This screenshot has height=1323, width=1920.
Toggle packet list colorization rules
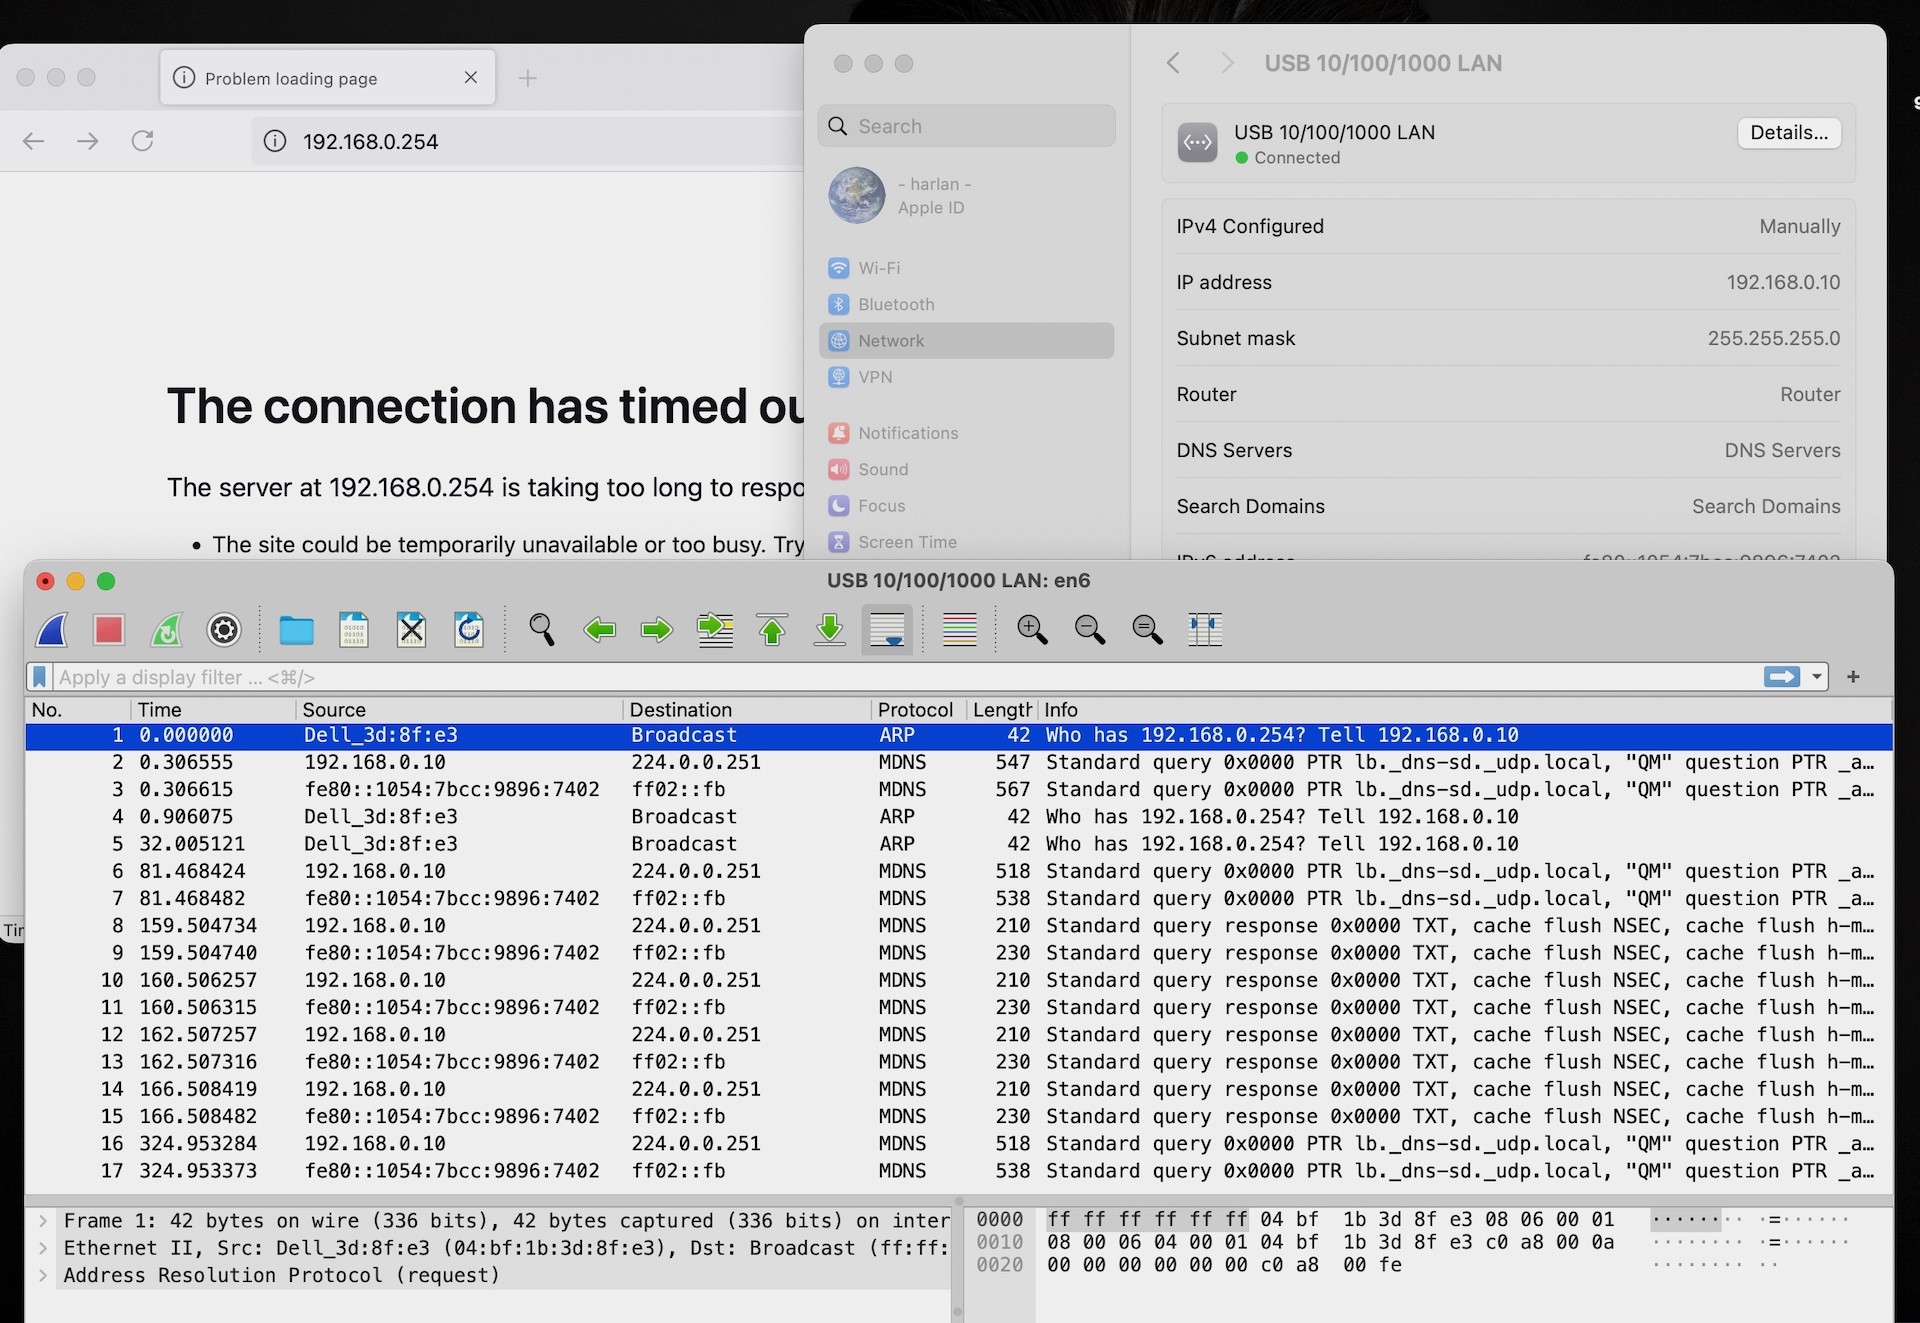pyautogui.click(x=960, y=630)
